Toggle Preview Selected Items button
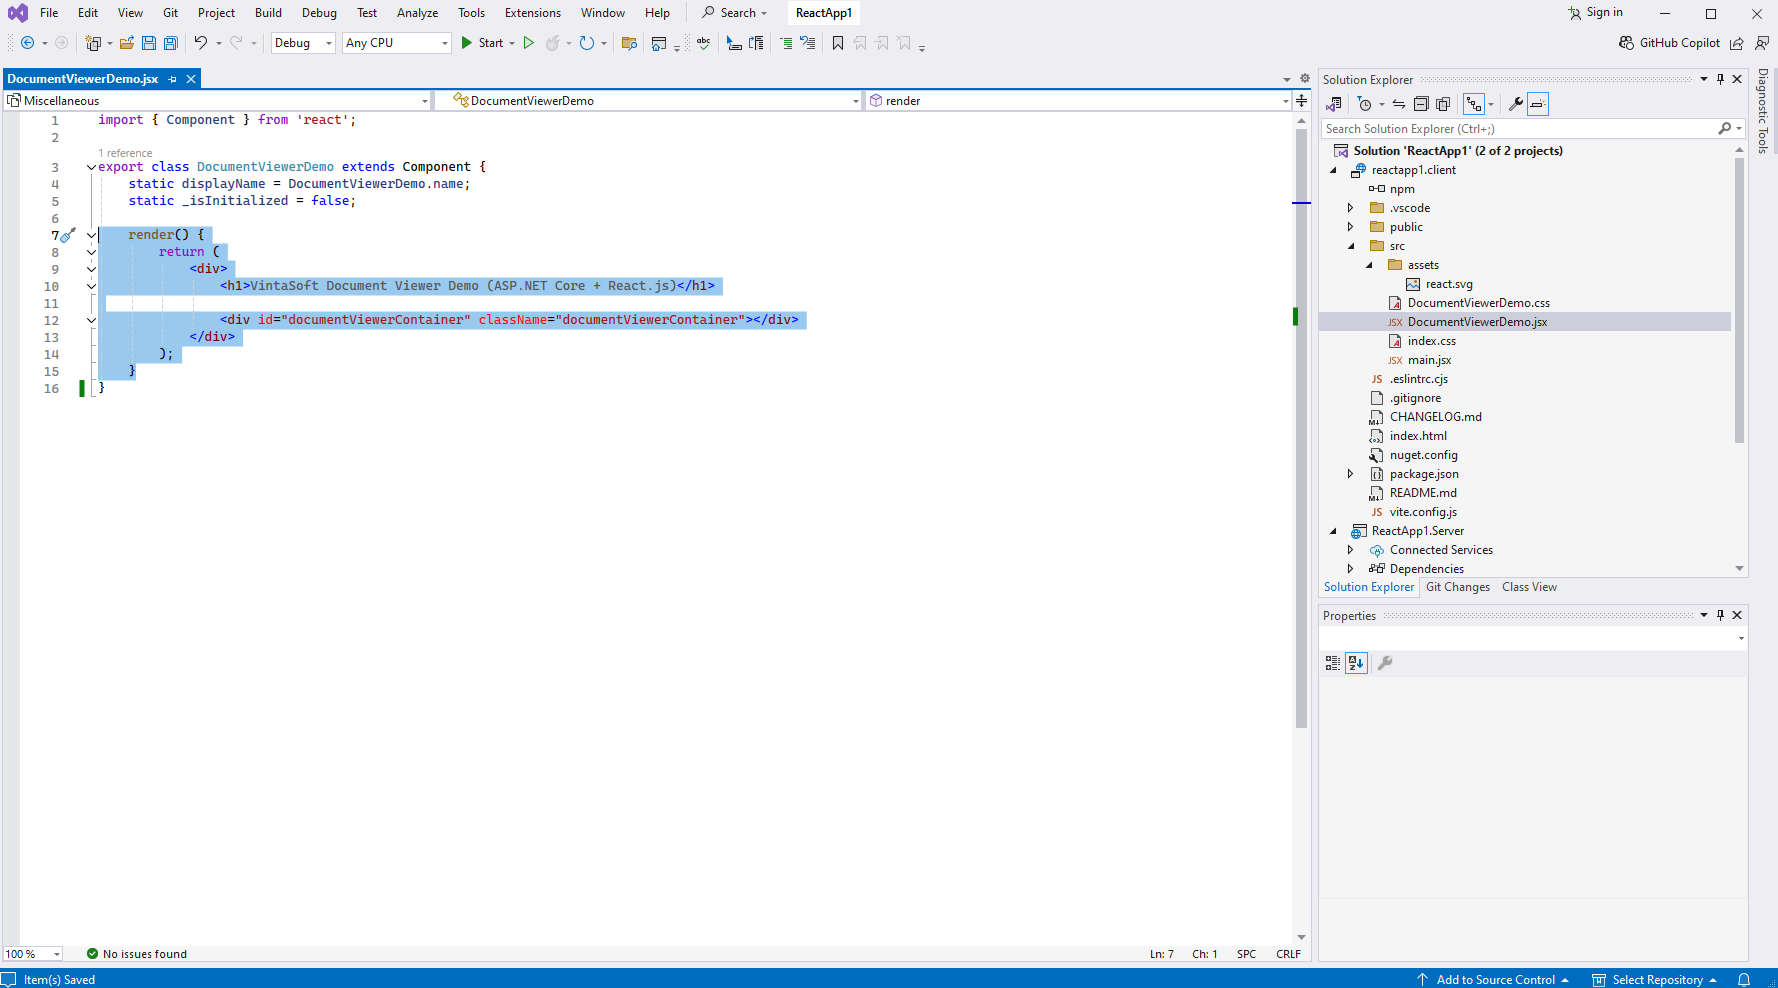 coord(1538,104)
